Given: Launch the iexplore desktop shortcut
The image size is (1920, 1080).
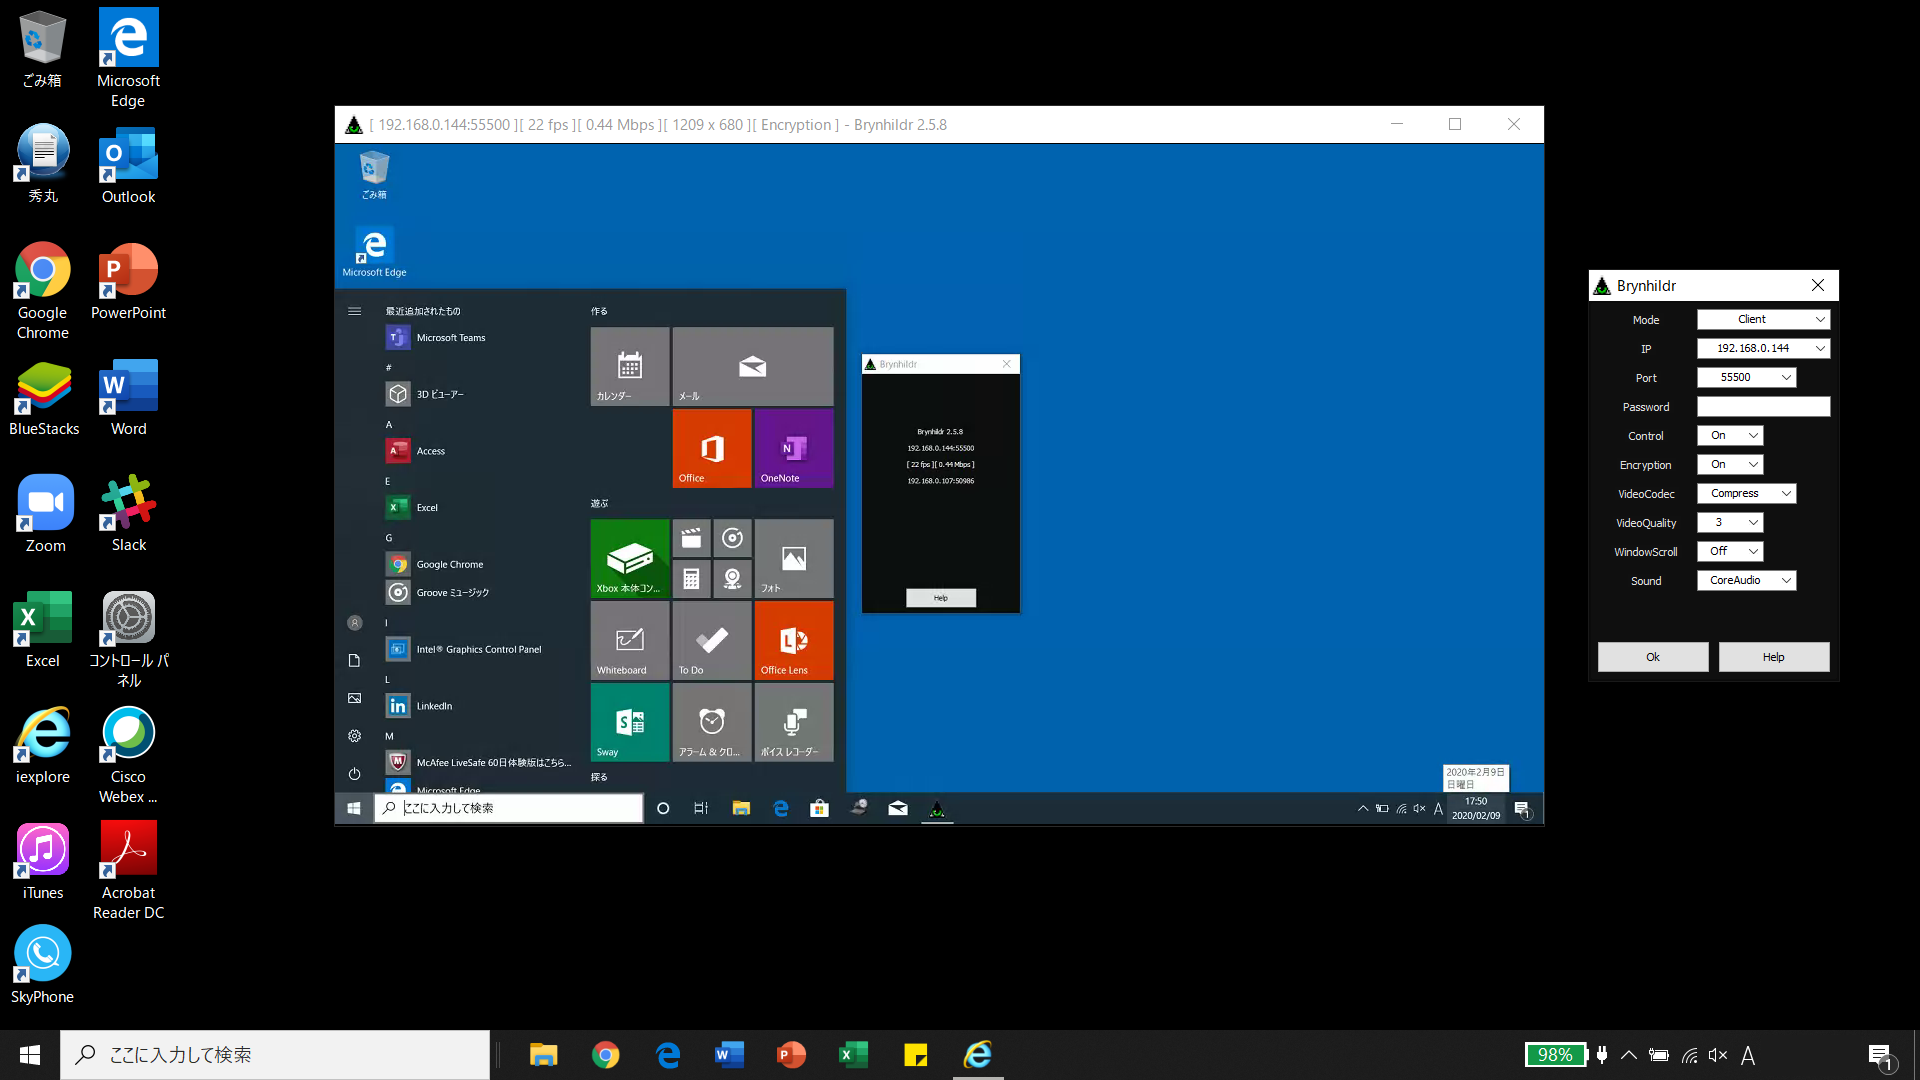Looking at the screenshot, I should [42, 745].
